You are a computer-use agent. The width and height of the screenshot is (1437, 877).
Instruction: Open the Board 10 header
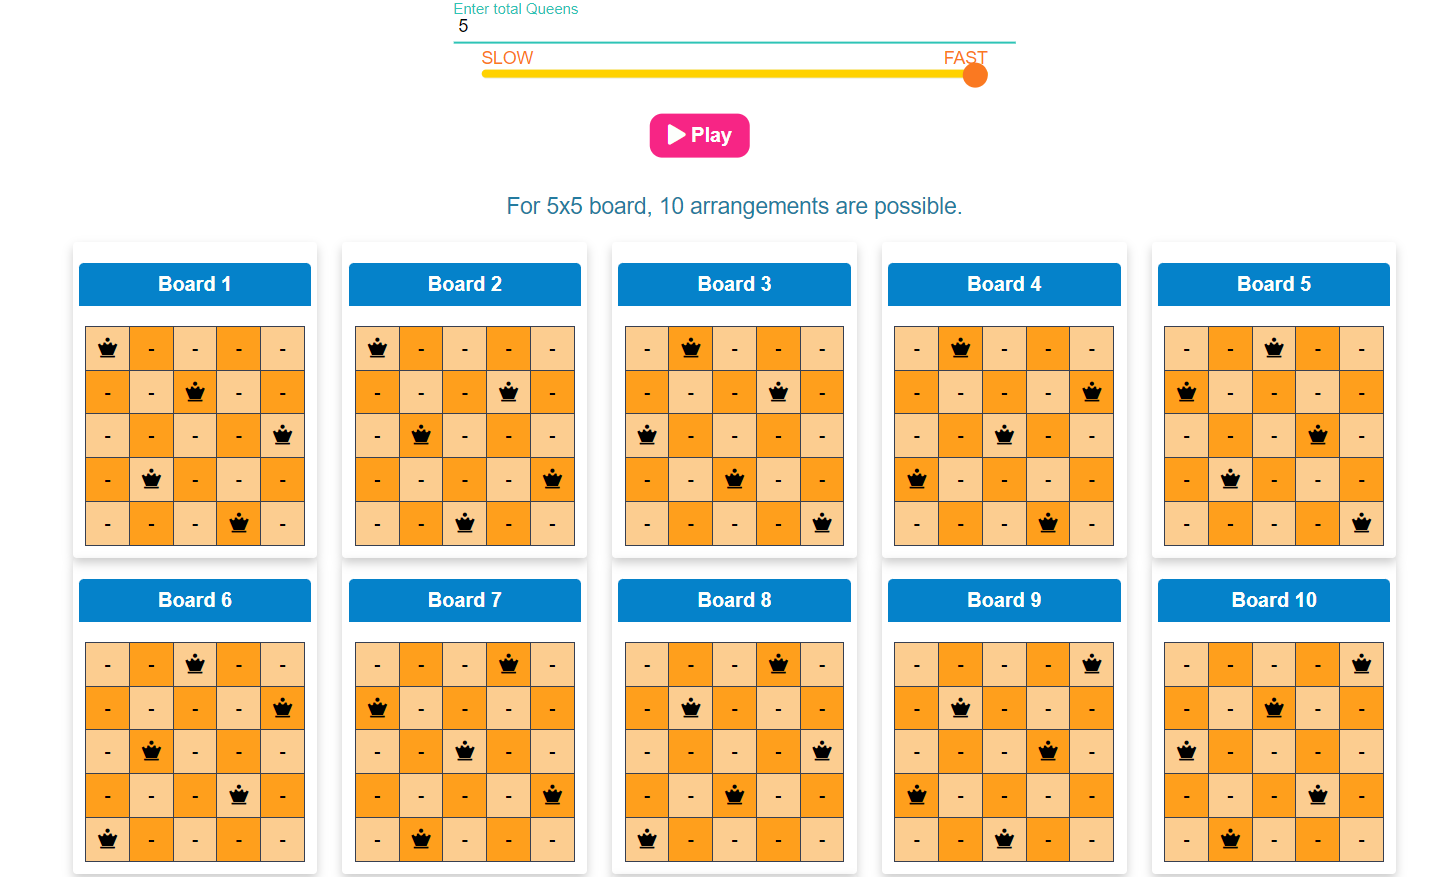[1273, 600]
